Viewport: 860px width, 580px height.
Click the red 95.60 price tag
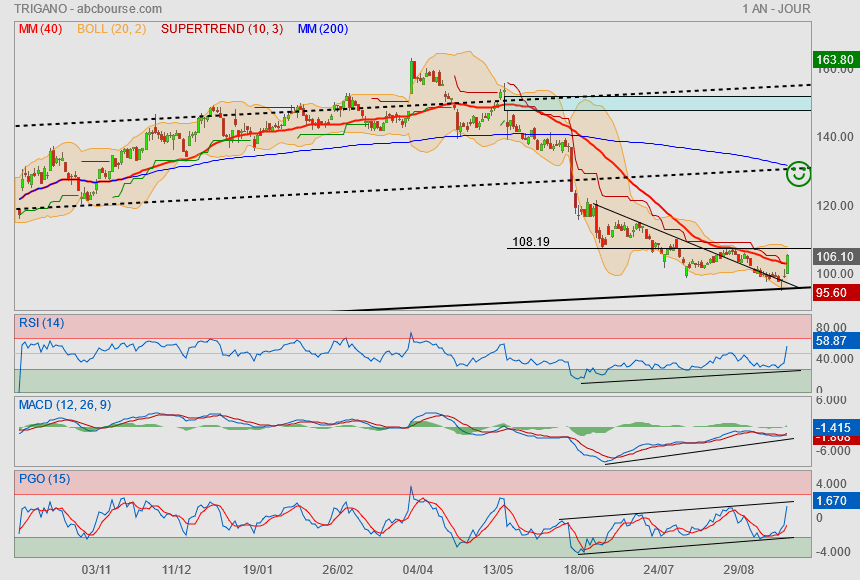[x=835, y=292]
